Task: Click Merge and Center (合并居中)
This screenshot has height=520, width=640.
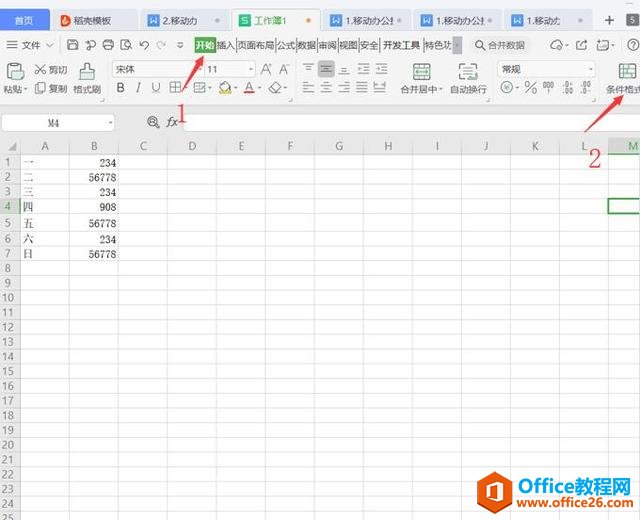Action: [x=421, y=78]
